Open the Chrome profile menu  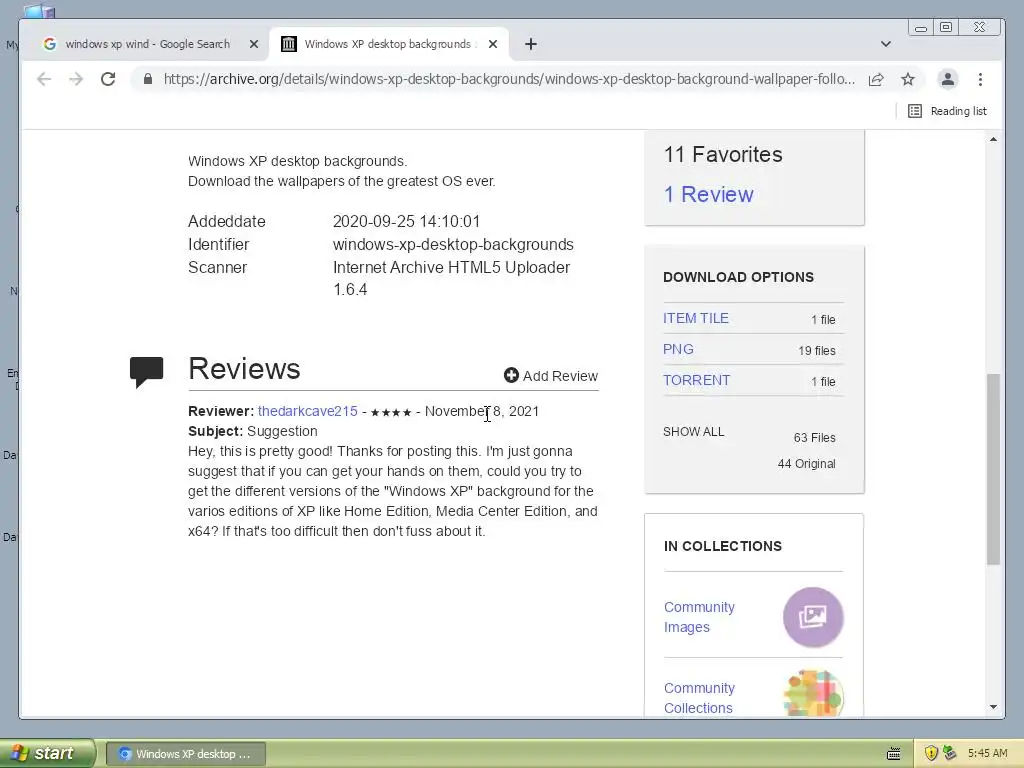pyautogui.click(x=948, y=80)
